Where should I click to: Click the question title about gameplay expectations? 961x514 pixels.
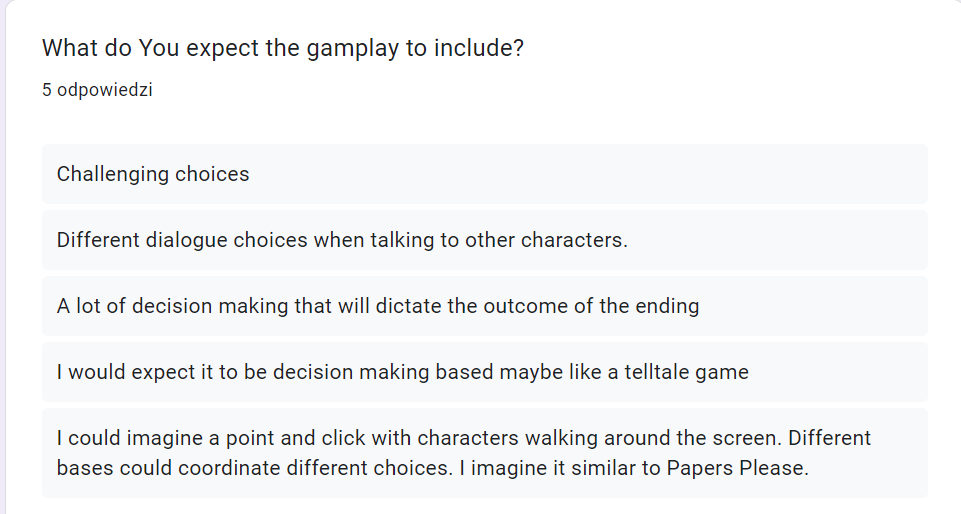283,48
